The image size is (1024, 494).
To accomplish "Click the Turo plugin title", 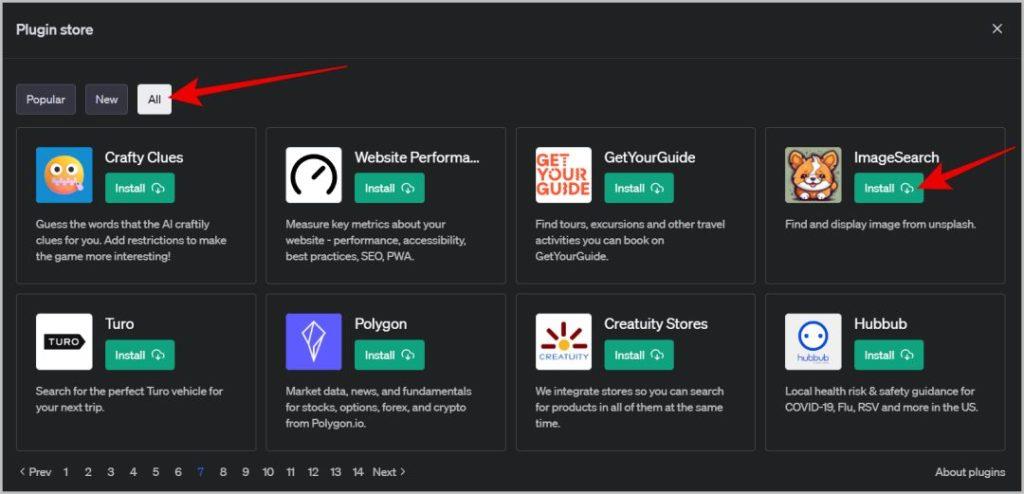I will (x=120, y=324).
